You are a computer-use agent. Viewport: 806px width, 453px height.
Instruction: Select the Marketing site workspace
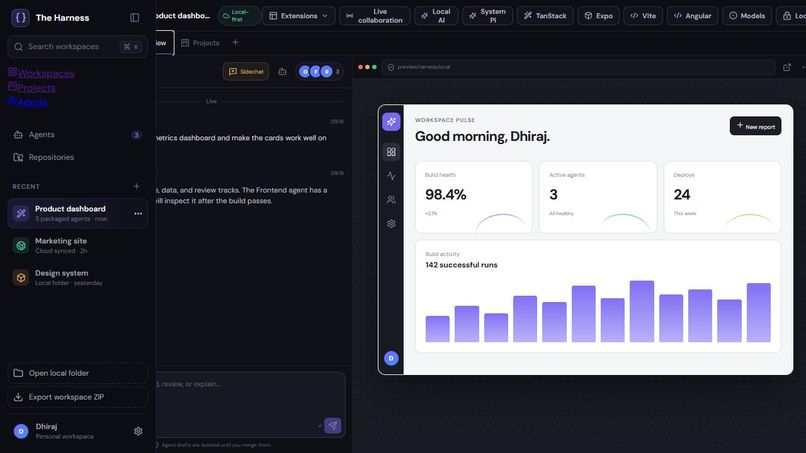point(78,245)
